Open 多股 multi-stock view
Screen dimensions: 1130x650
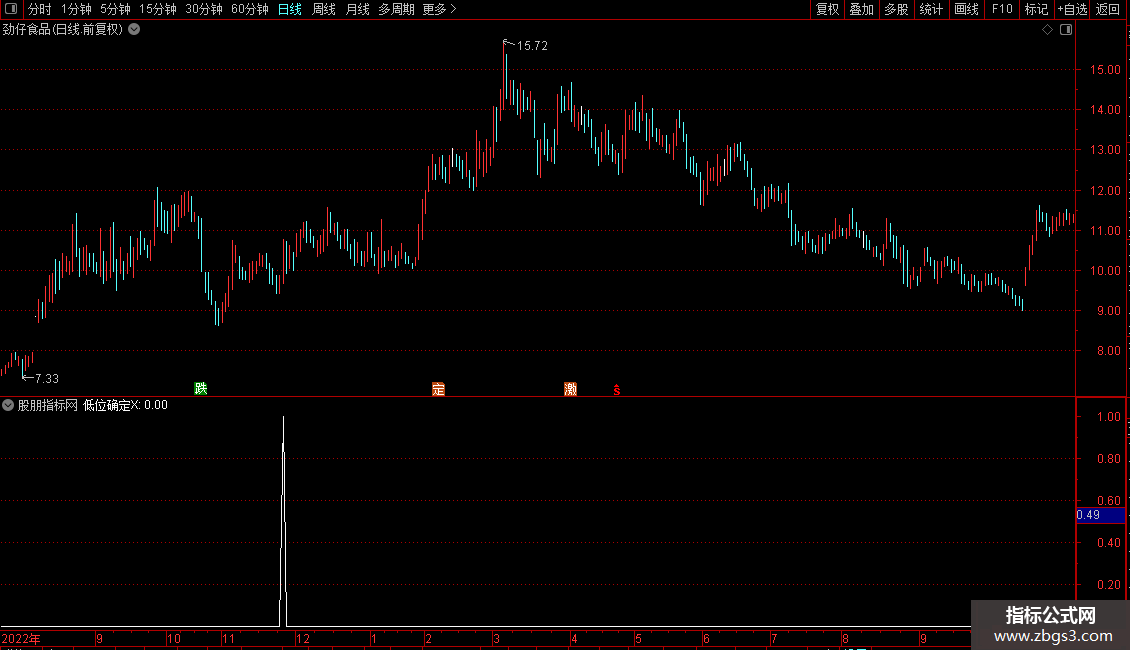pyautogui.click(x=896, y=9)
